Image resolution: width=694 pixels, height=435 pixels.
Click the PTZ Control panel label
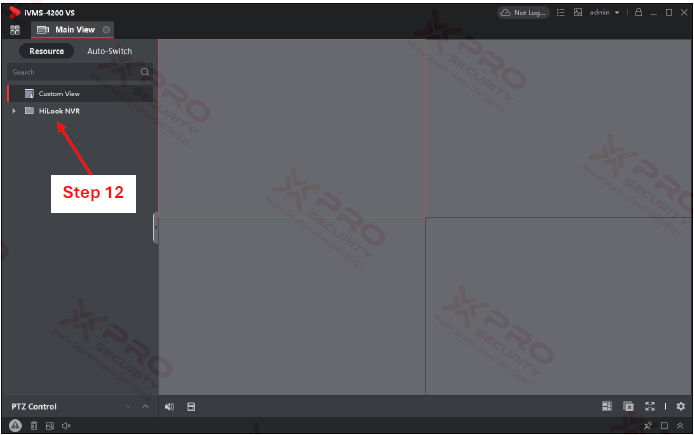[34, 406]
